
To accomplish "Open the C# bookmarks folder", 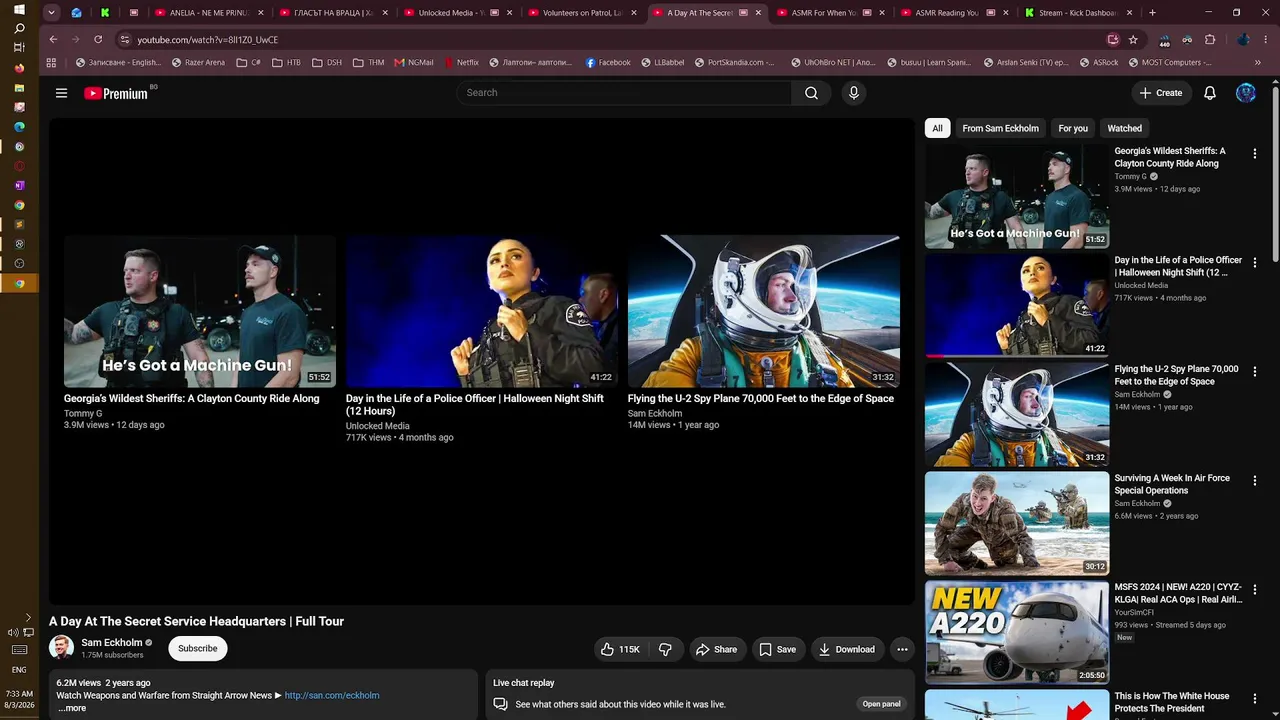I will coord(248,62).
